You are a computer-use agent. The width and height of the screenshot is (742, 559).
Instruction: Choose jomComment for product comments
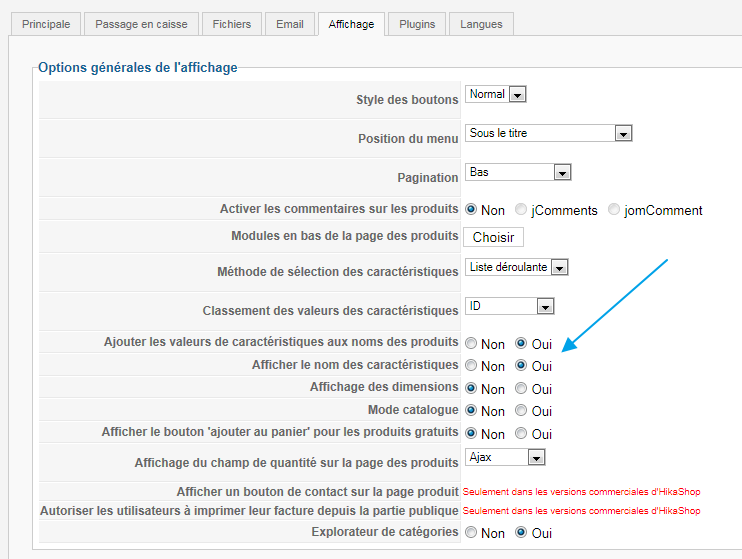(x=614, y=209)
